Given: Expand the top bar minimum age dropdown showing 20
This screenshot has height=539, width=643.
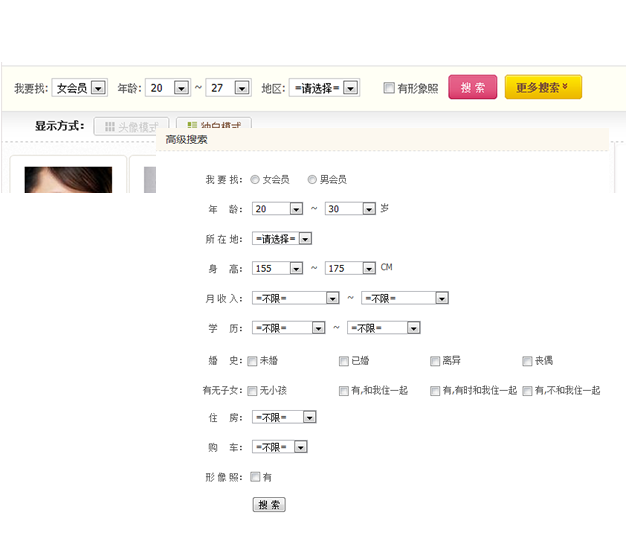Looking at the screenshot, I should (167, 88).
